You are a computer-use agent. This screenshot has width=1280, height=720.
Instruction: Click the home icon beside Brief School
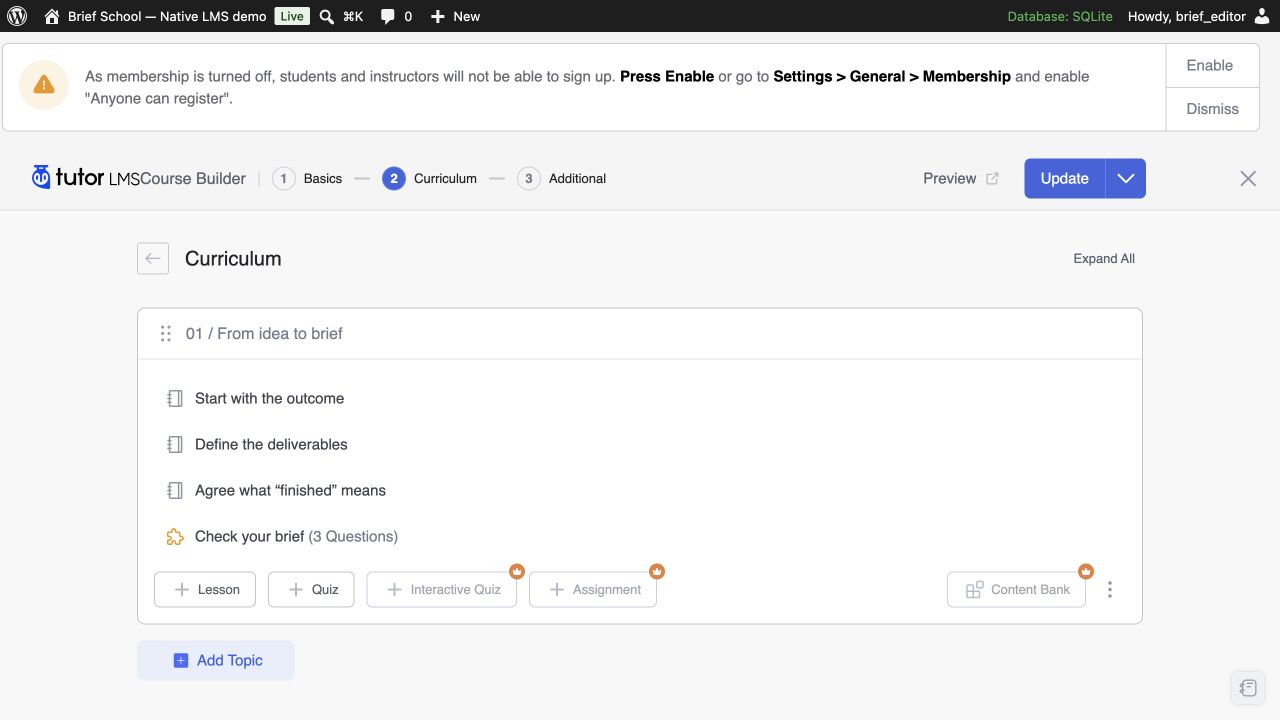pyautogui.click(x=52, y=16)
